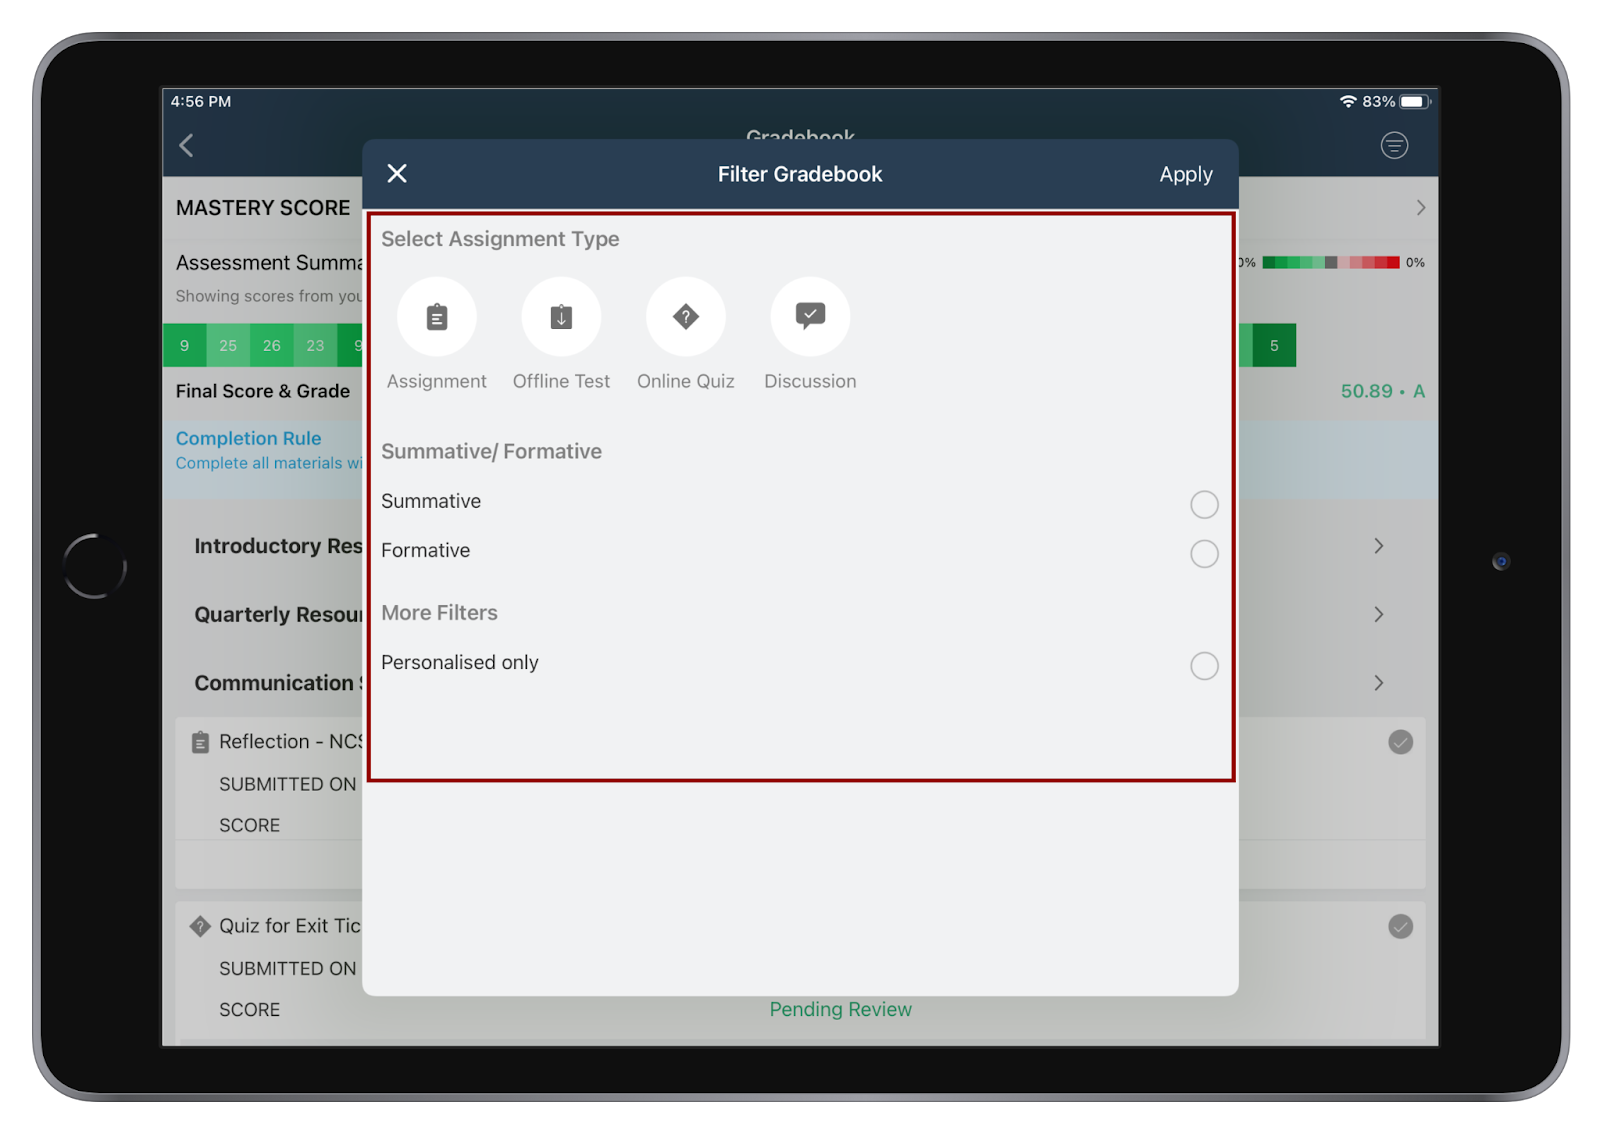Close the Filter Gradebook dialog

397,174
